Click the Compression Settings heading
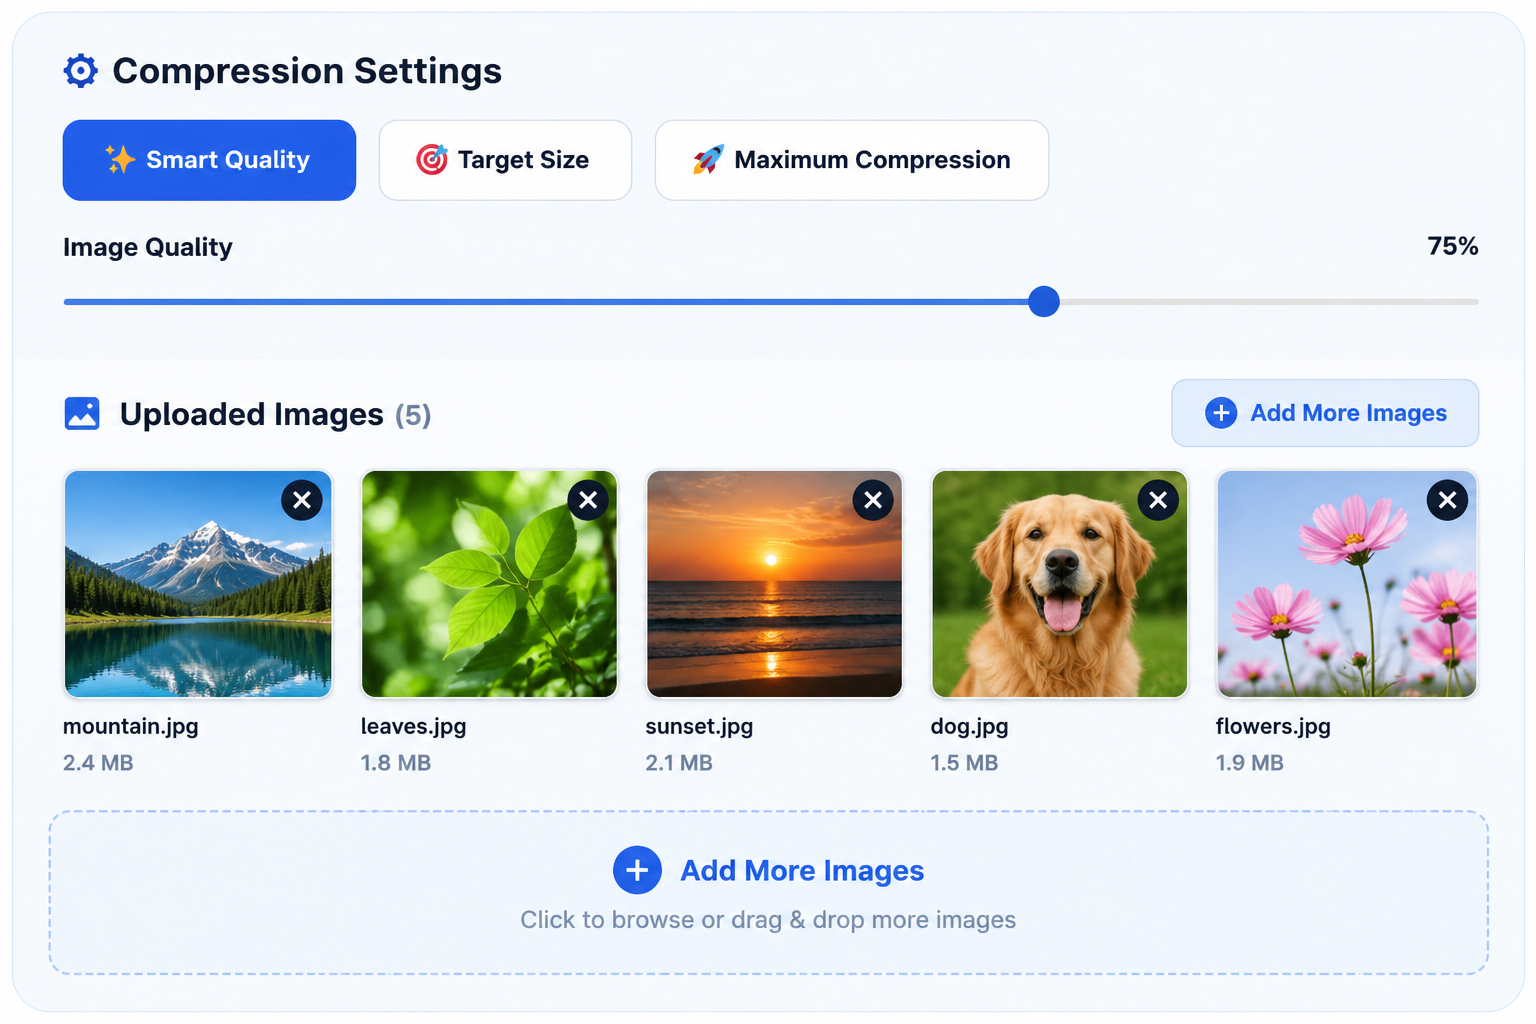The height and width of the screenshot is (1024, 1536). [x=307, y=71]
